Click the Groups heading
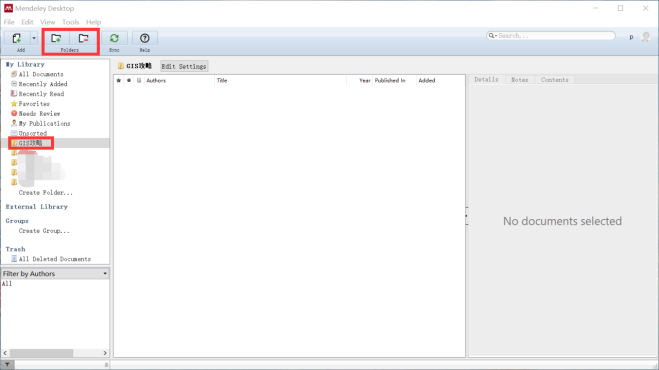The width and height of the screenshot is (659, 370). [17, 221]
